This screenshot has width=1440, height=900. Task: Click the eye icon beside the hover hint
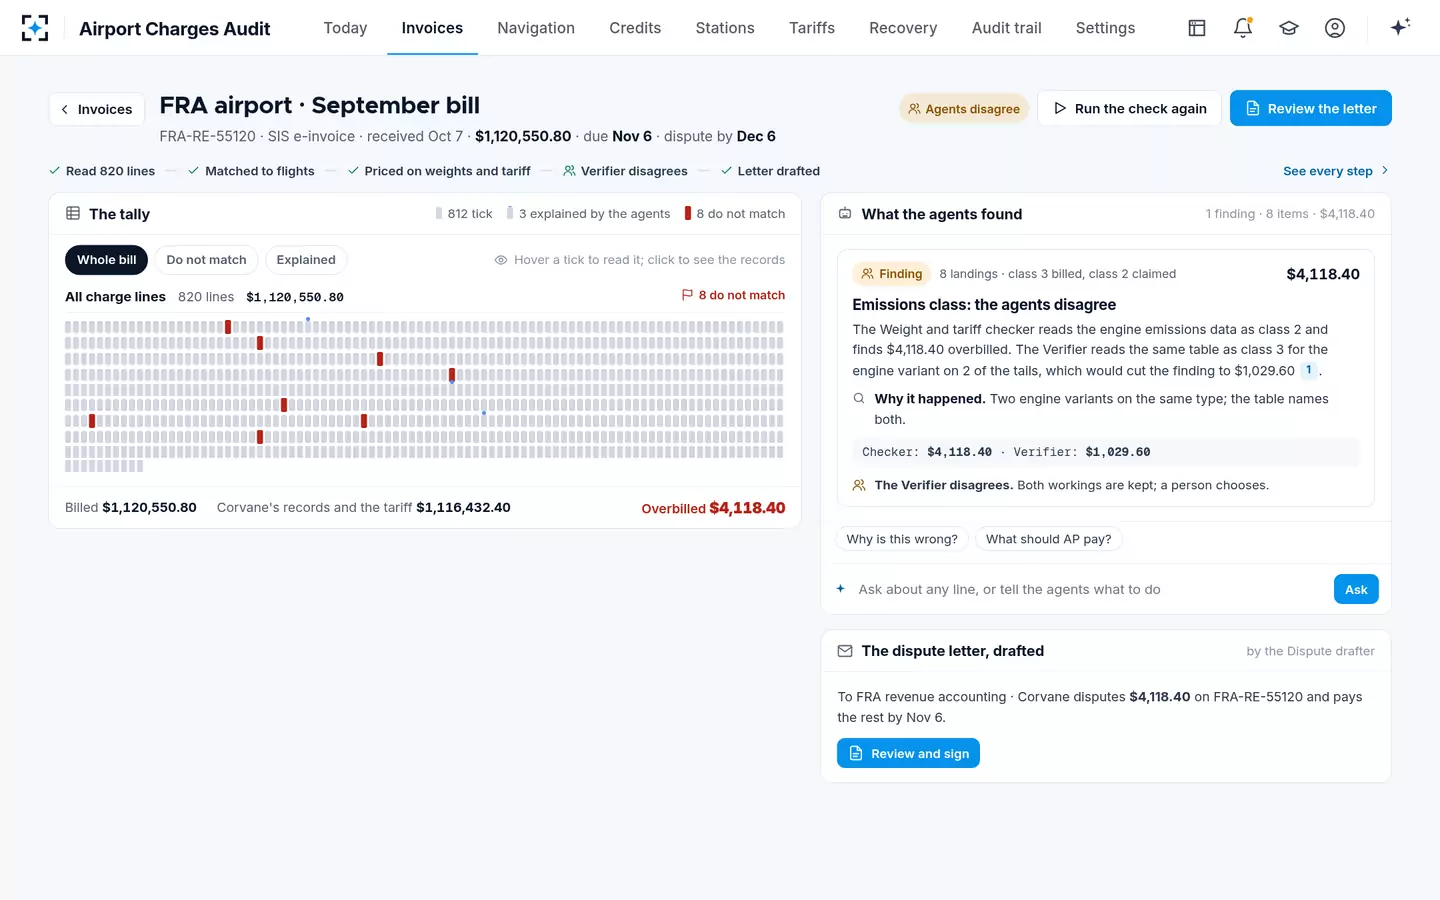(x=501, y=260)
